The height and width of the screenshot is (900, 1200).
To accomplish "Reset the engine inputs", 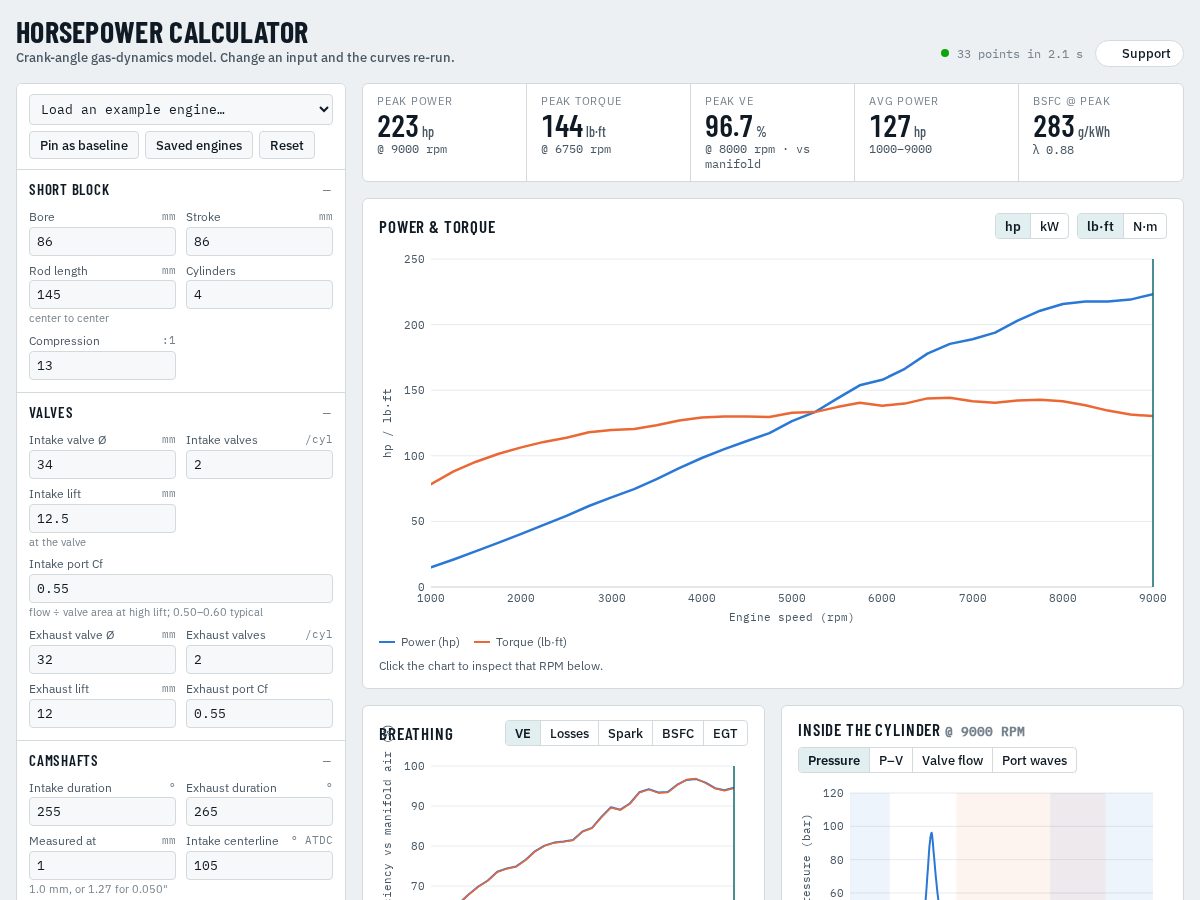I will (287, 145).
